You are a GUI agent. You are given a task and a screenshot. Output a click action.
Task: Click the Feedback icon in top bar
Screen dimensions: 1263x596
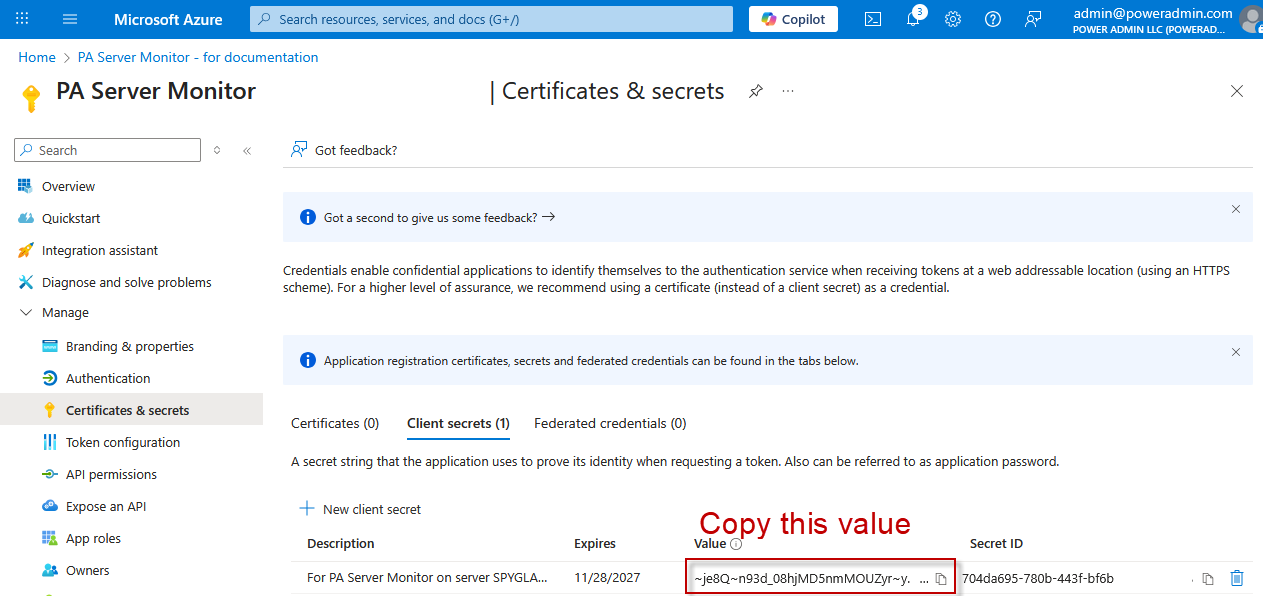click(x=1033, y=19)
